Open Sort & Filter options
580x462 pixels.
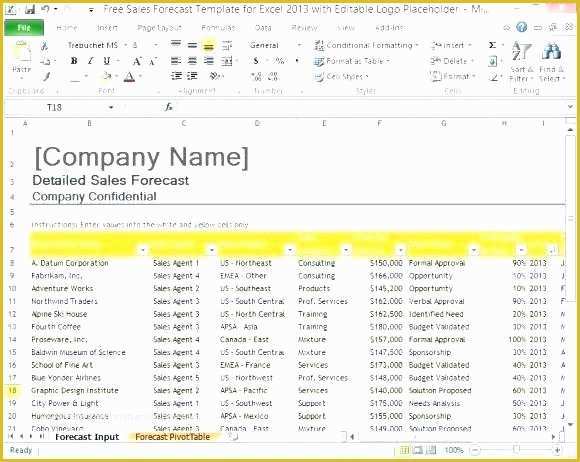coord(521,61)
